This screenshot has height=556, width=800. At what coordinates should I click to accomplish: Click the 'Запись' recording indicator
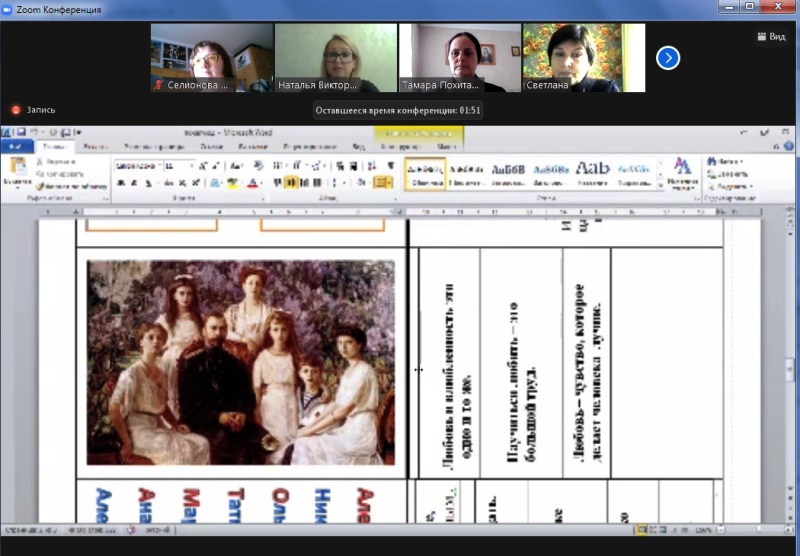coord(34,110)
